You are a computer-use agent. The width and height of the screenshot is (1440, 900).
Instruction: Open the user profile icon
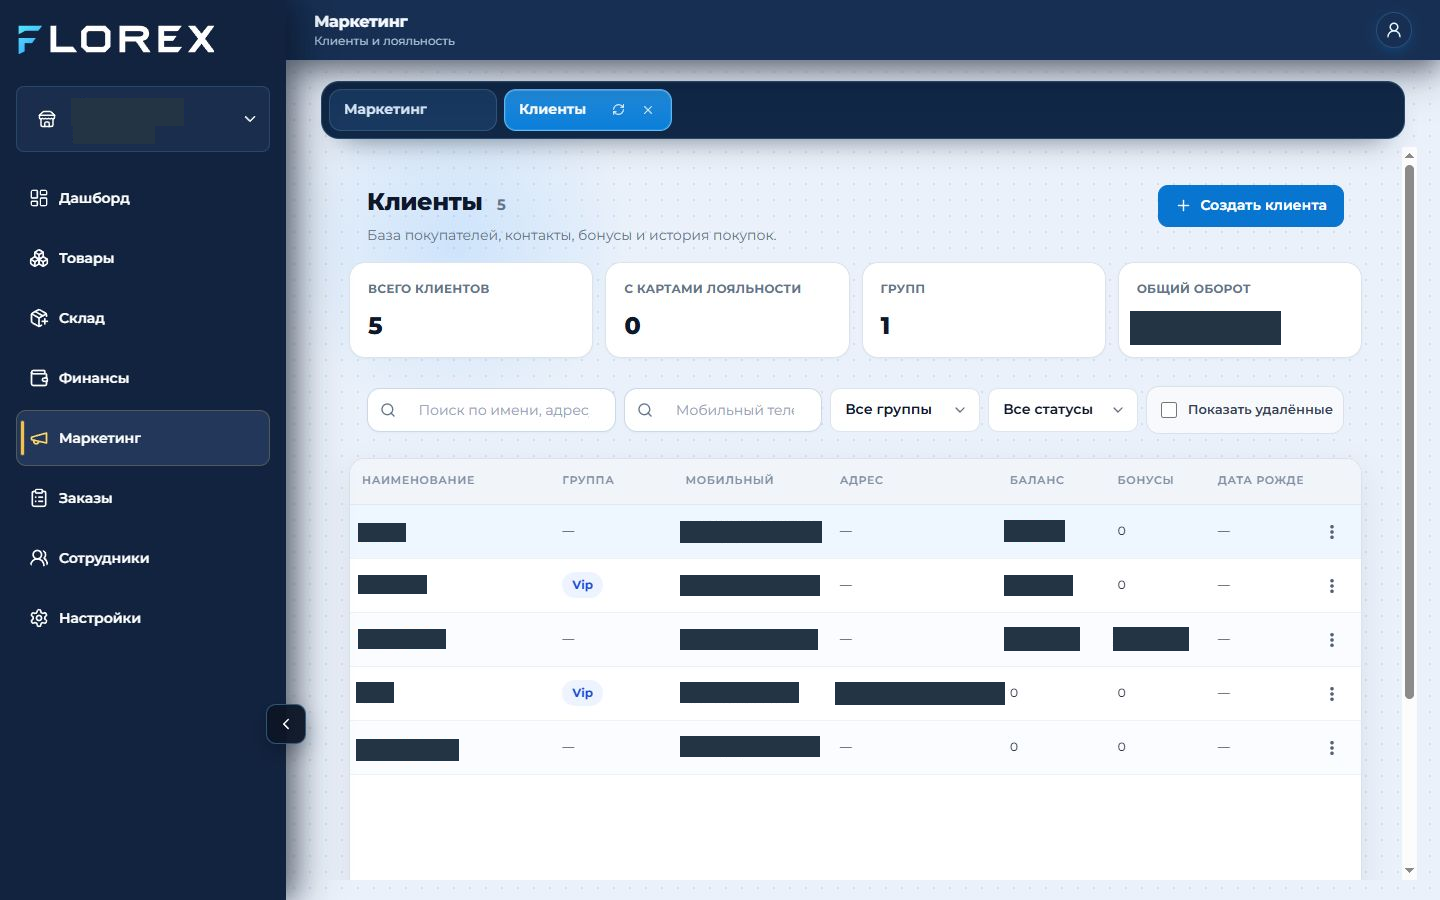tap(1393, 30)
